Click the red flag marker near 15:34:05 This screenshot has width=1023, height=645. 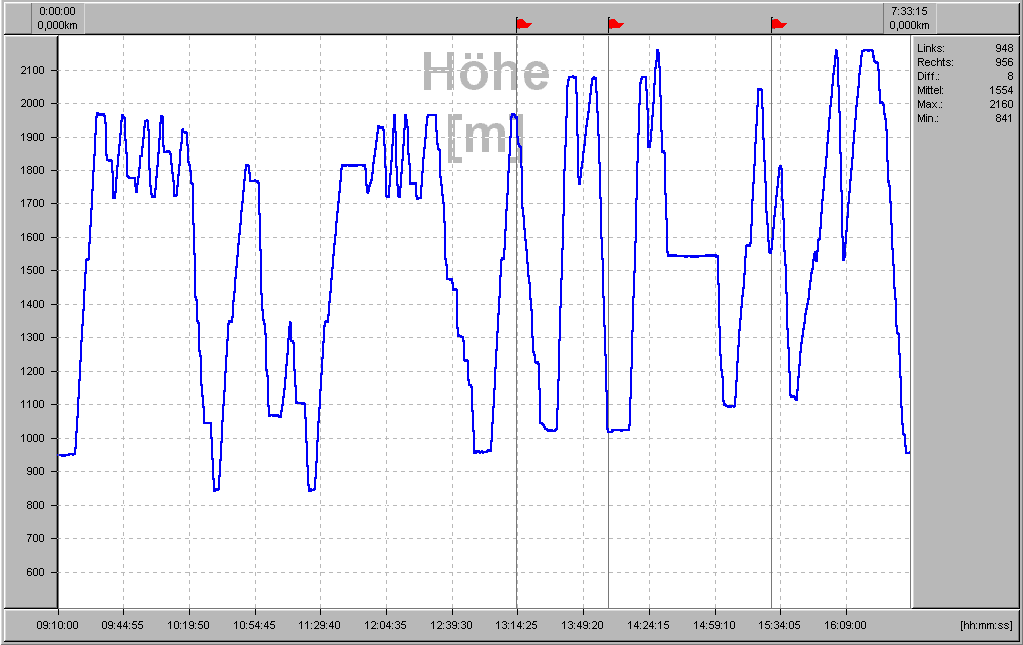pyautogui.click(x=779, y=23)
